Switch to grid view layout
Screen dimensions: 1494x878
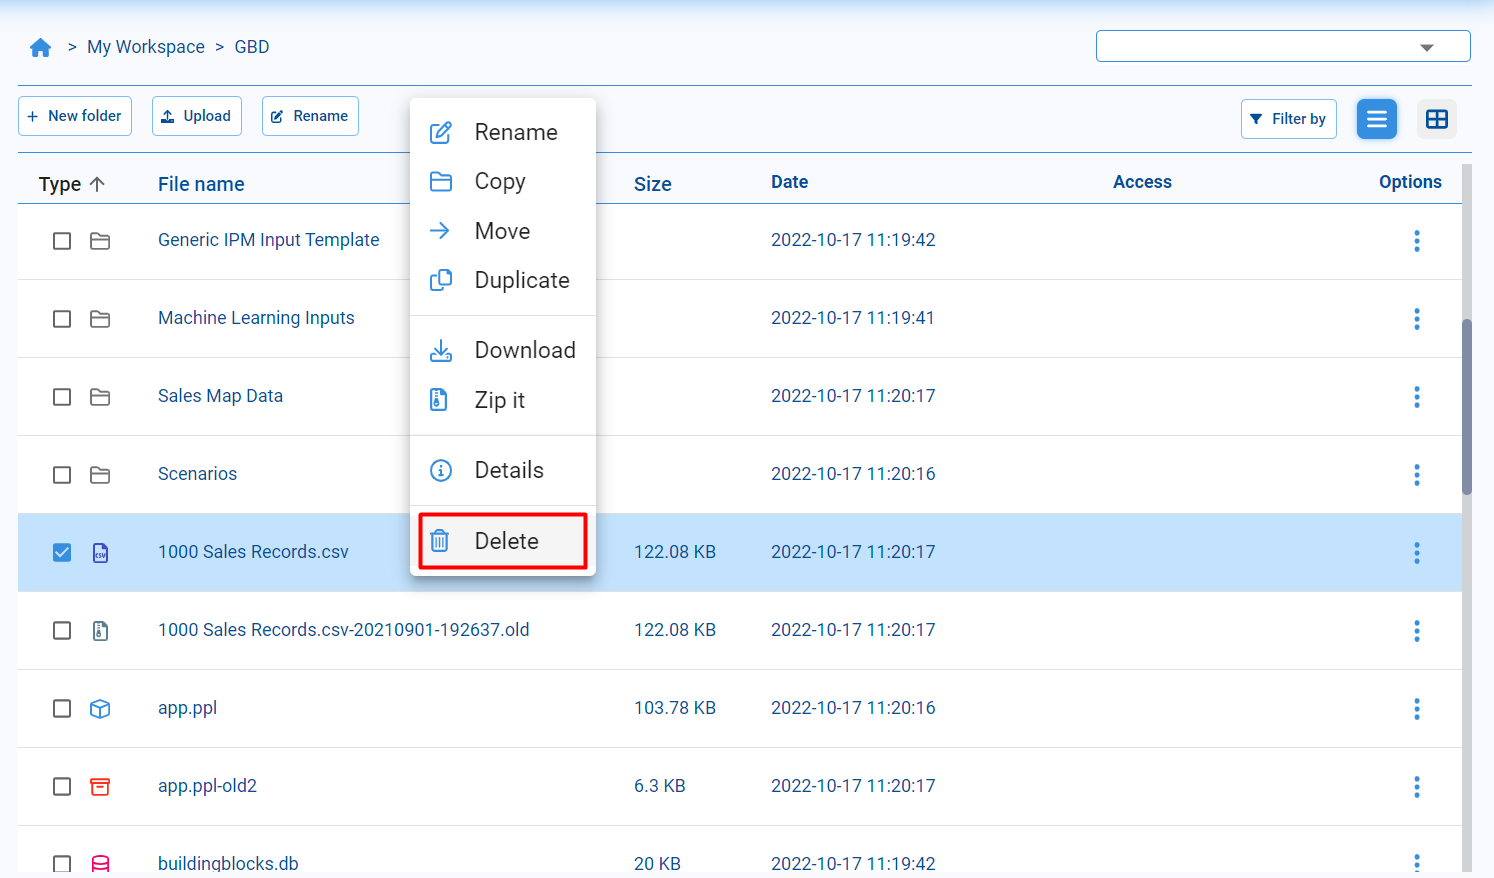click(x=1436, y=119)
